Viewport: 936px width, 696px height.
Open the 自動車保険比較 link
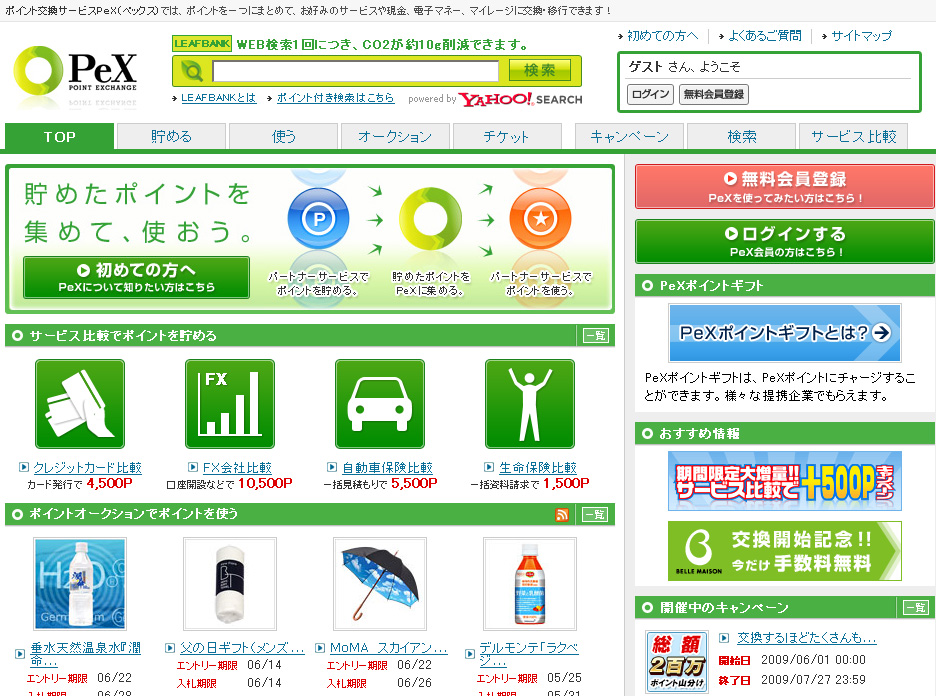387,467
